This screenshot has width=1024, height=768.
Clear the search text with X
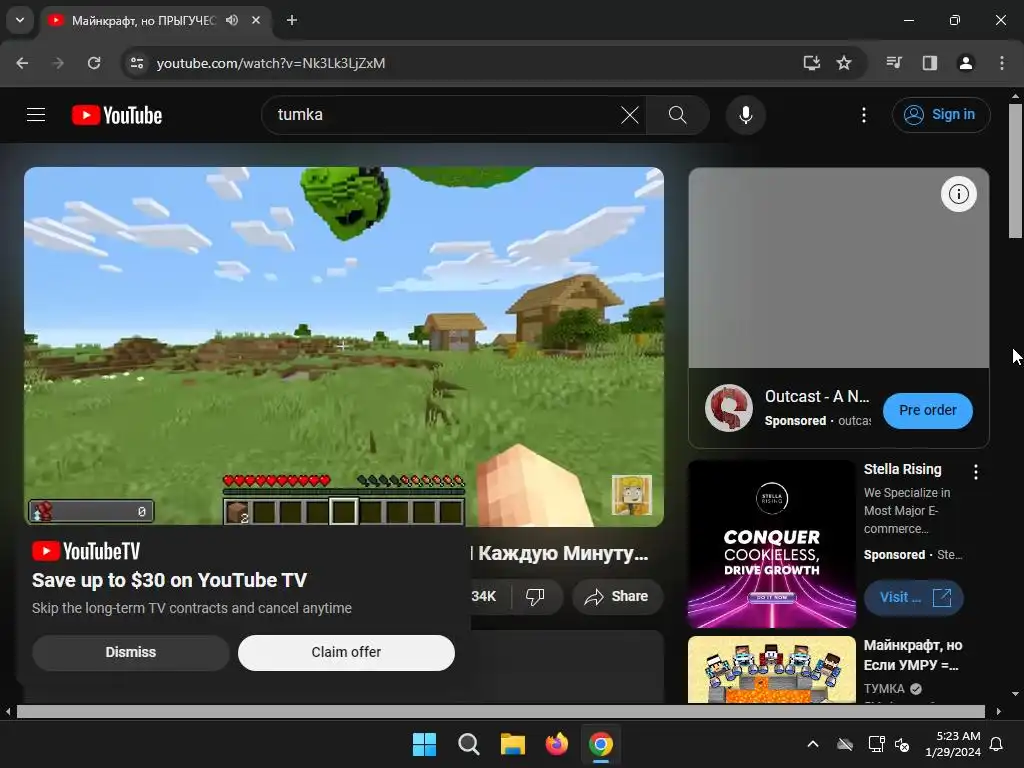tap(630, 115)
